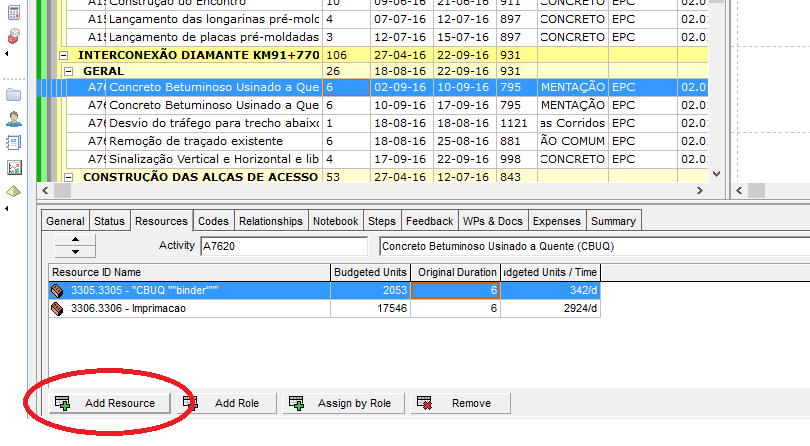Open the Feedback tab

click(429, 221)
